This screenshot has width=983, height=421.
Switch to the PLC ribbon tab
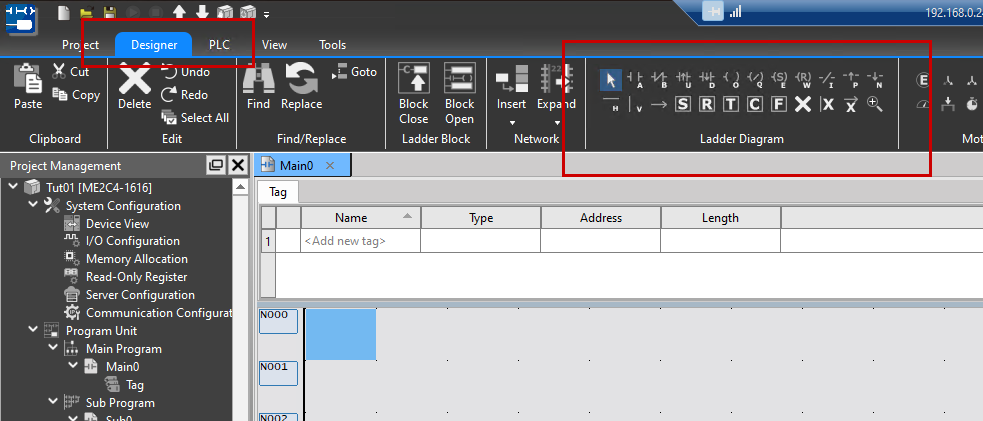(x=218, y=45)
